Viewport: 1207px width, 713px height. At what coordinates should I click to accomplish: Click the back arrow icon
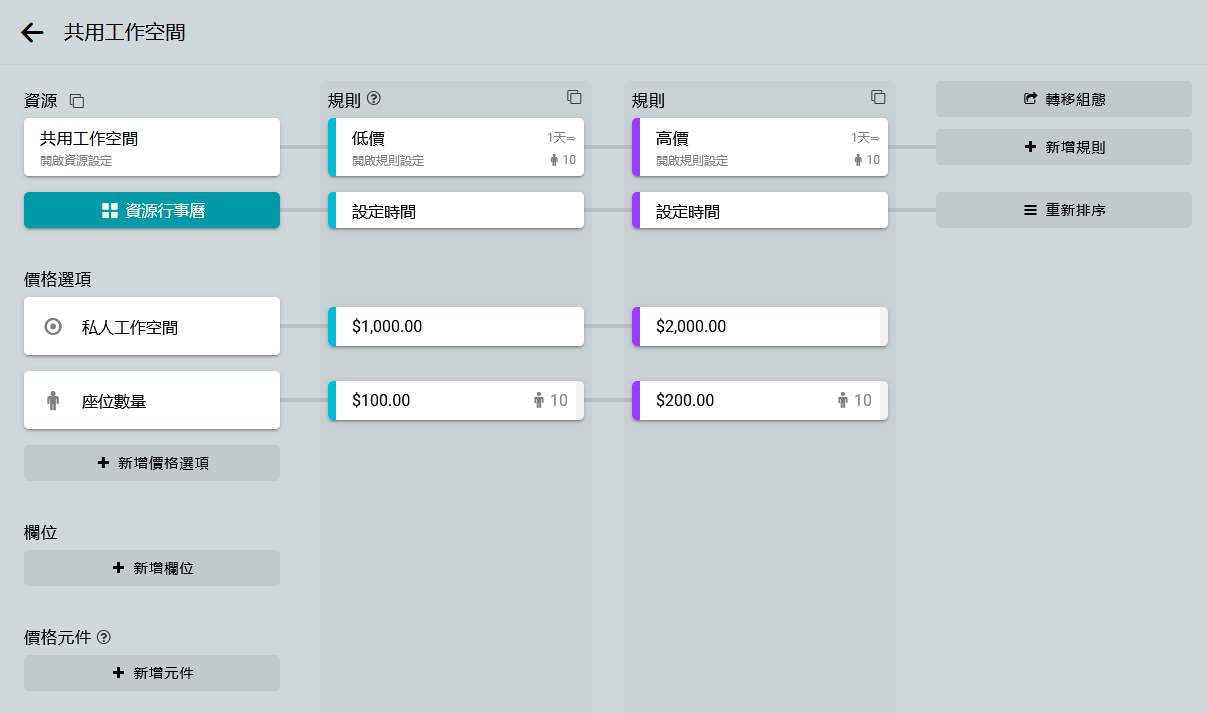pyautogui.click(x=32, y=33)
